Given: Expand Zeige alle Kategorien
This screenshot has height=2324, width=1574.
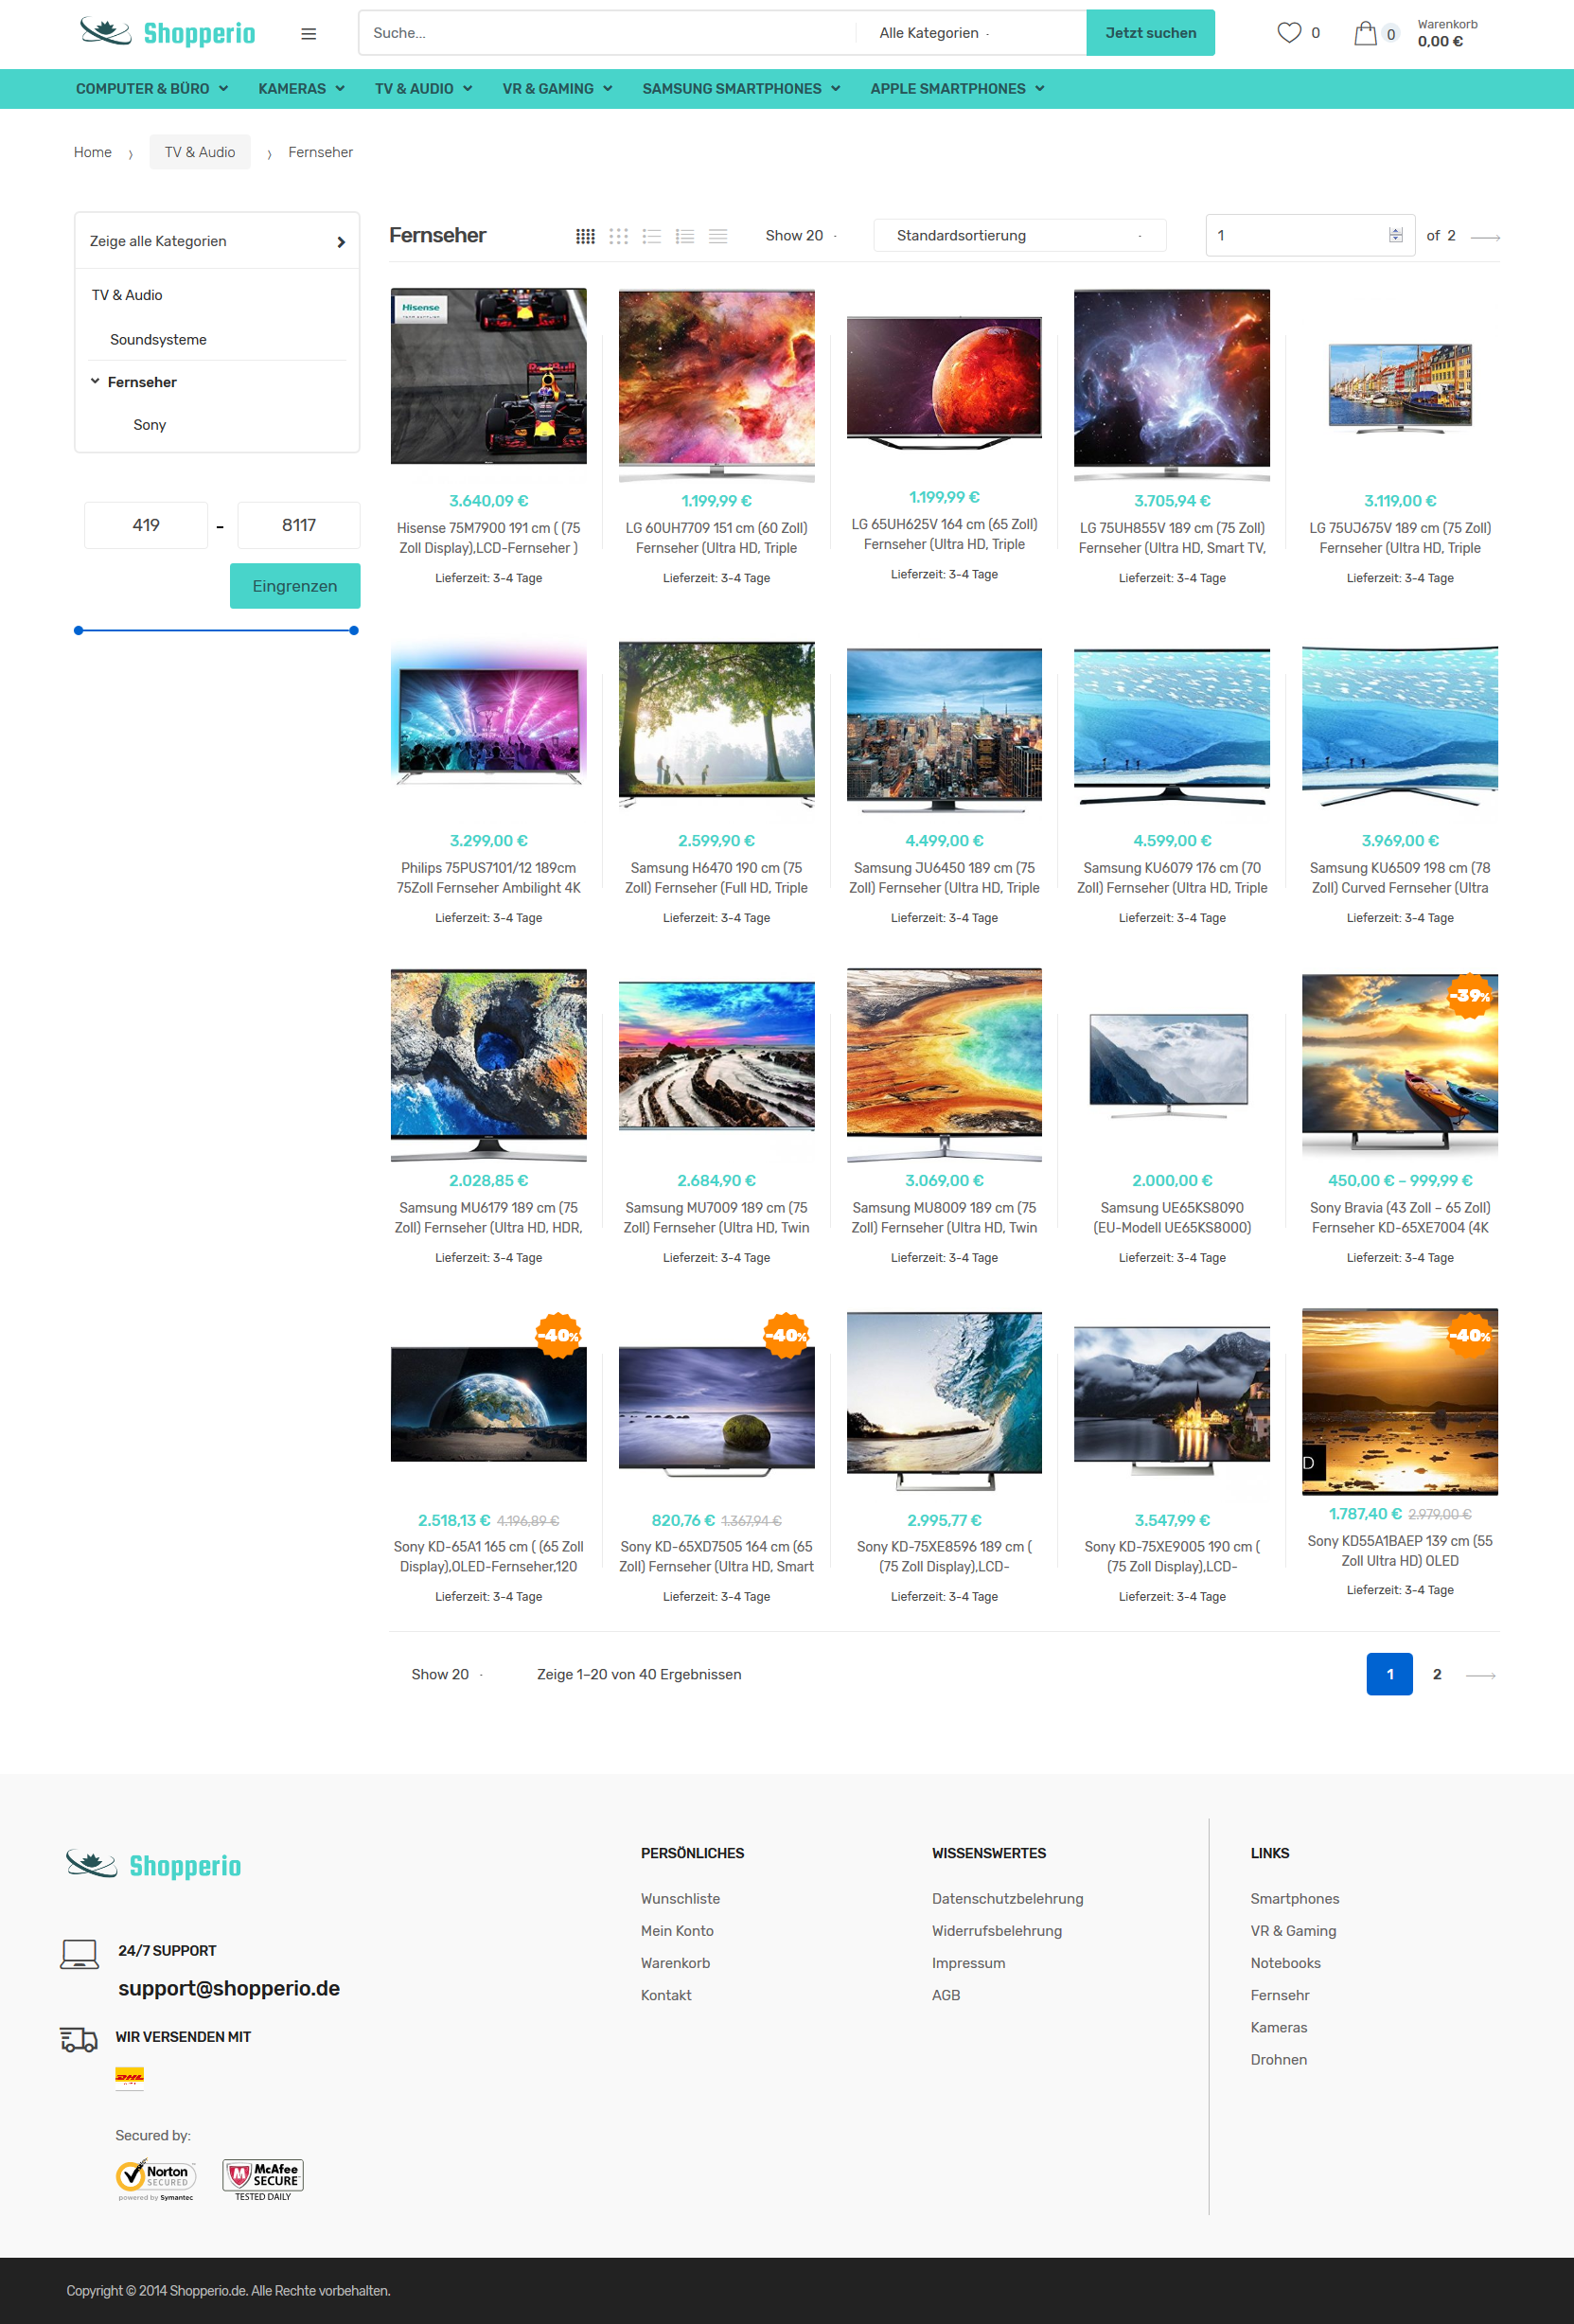Looking at the screenshot, I should (217, 241).
